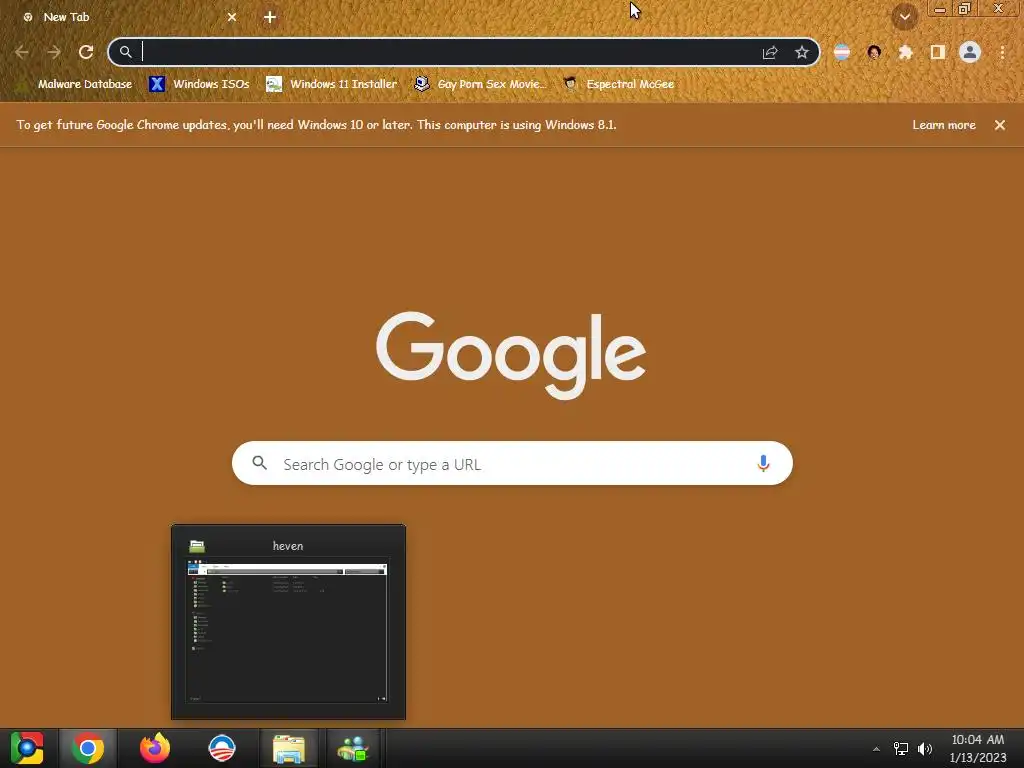The image size is (1024, 768).
Task: Start voice search with microphone icon
Action: (x=763, y=464)
